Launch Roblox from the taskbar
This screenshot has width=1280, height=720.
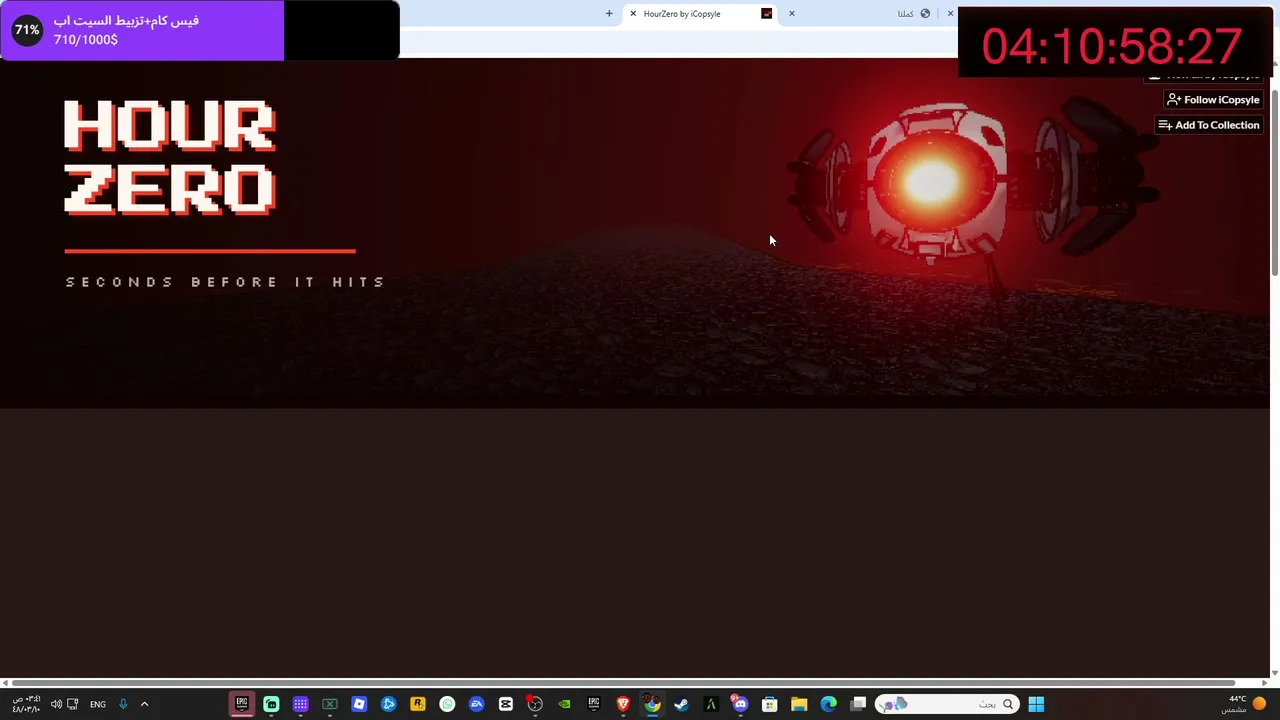point(359,704)
